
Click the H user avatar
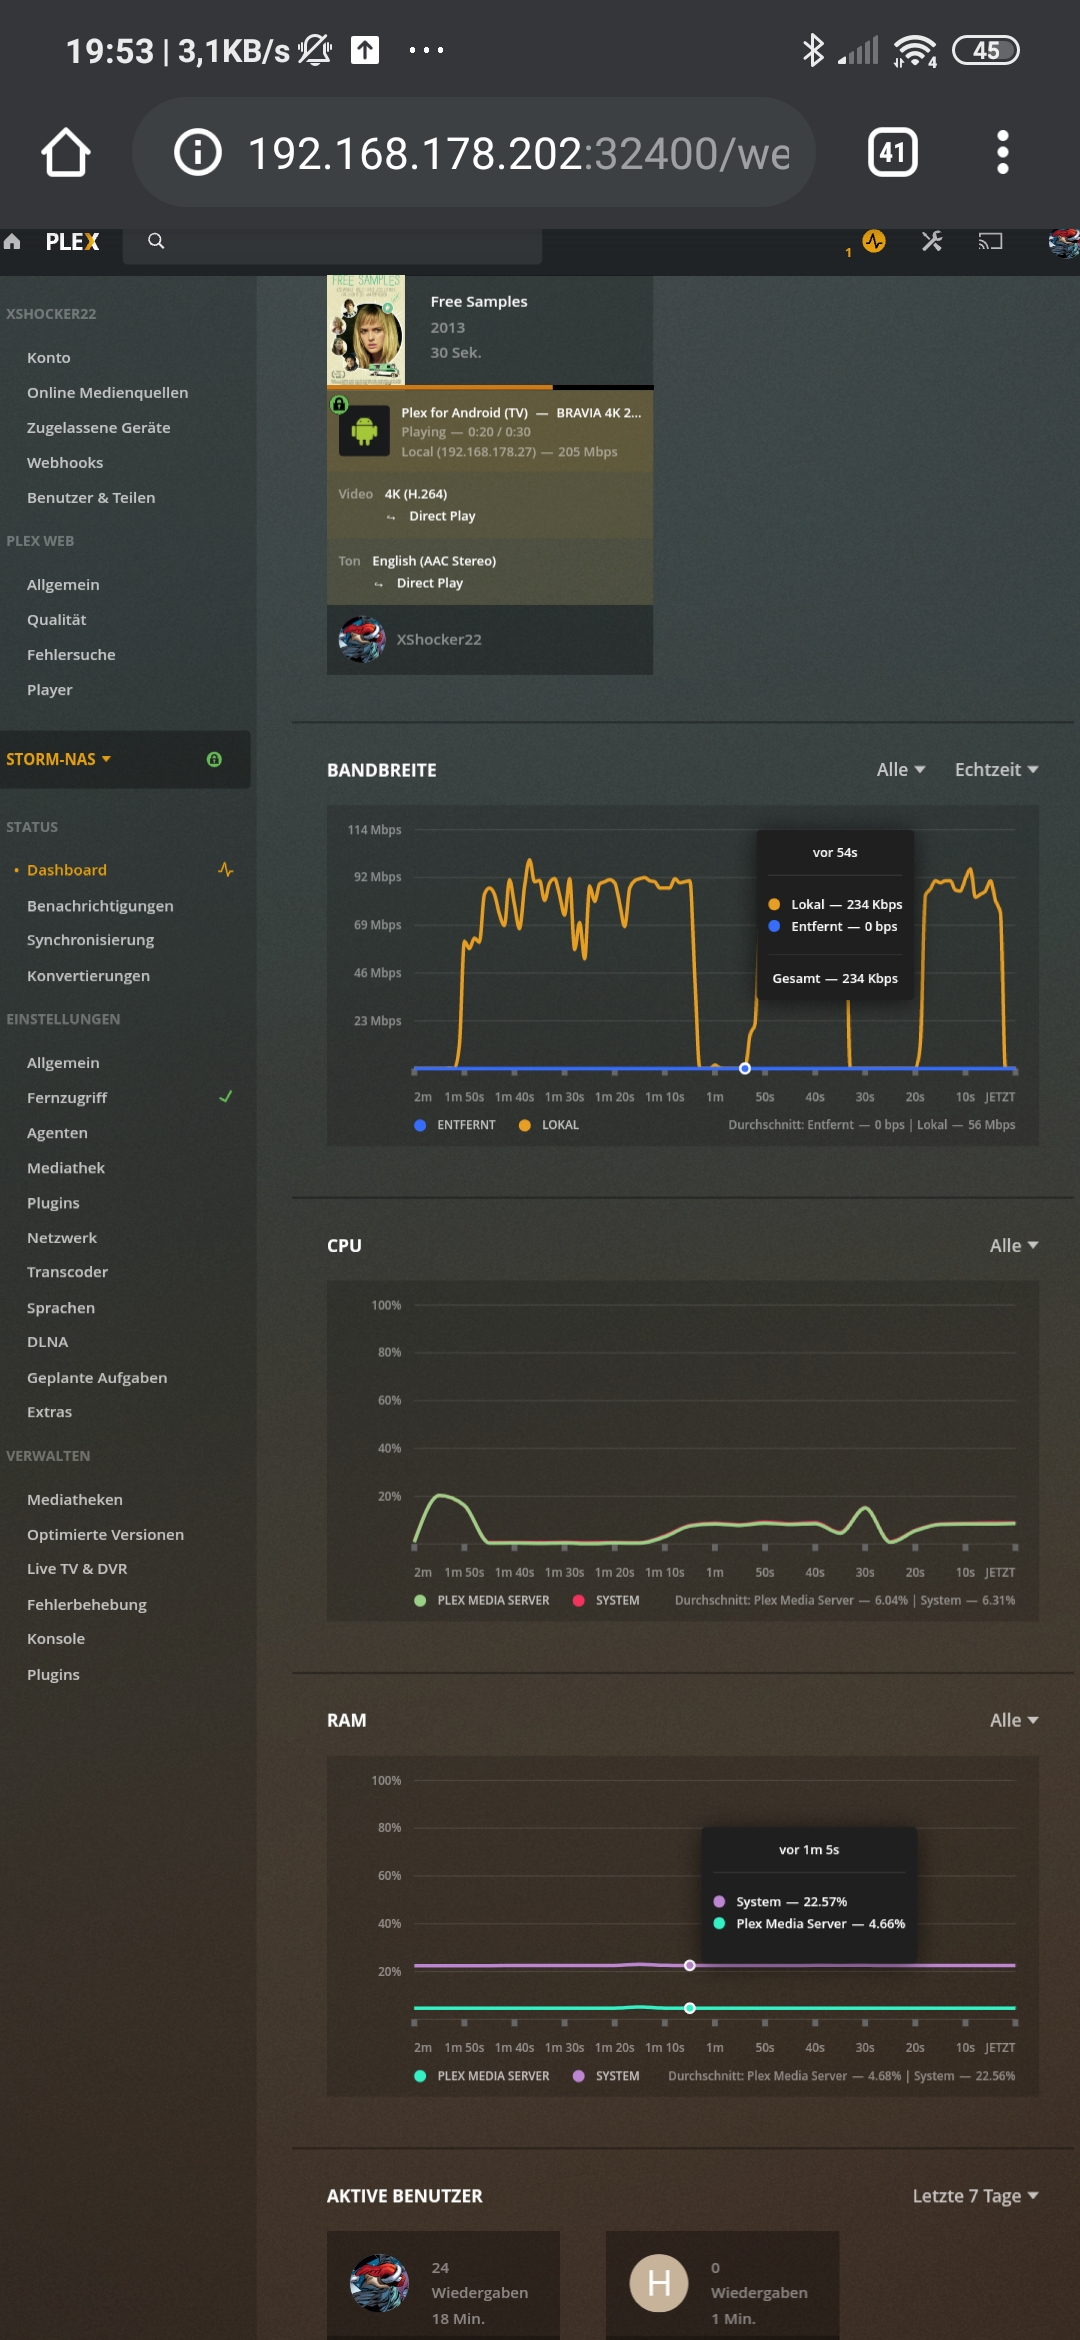tap(659, 2283)
